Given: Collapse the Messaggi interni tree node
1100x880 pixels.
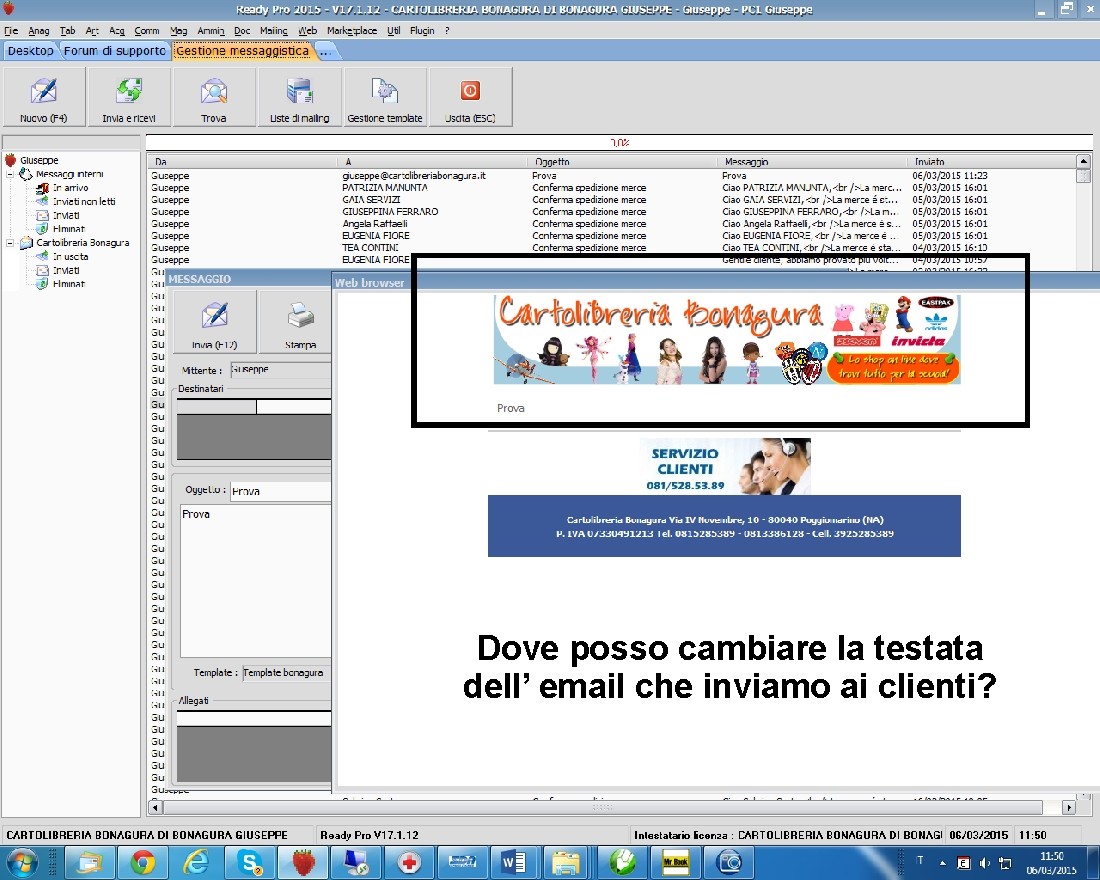Looking at the screenshot, I should click(x=11, y=174).
